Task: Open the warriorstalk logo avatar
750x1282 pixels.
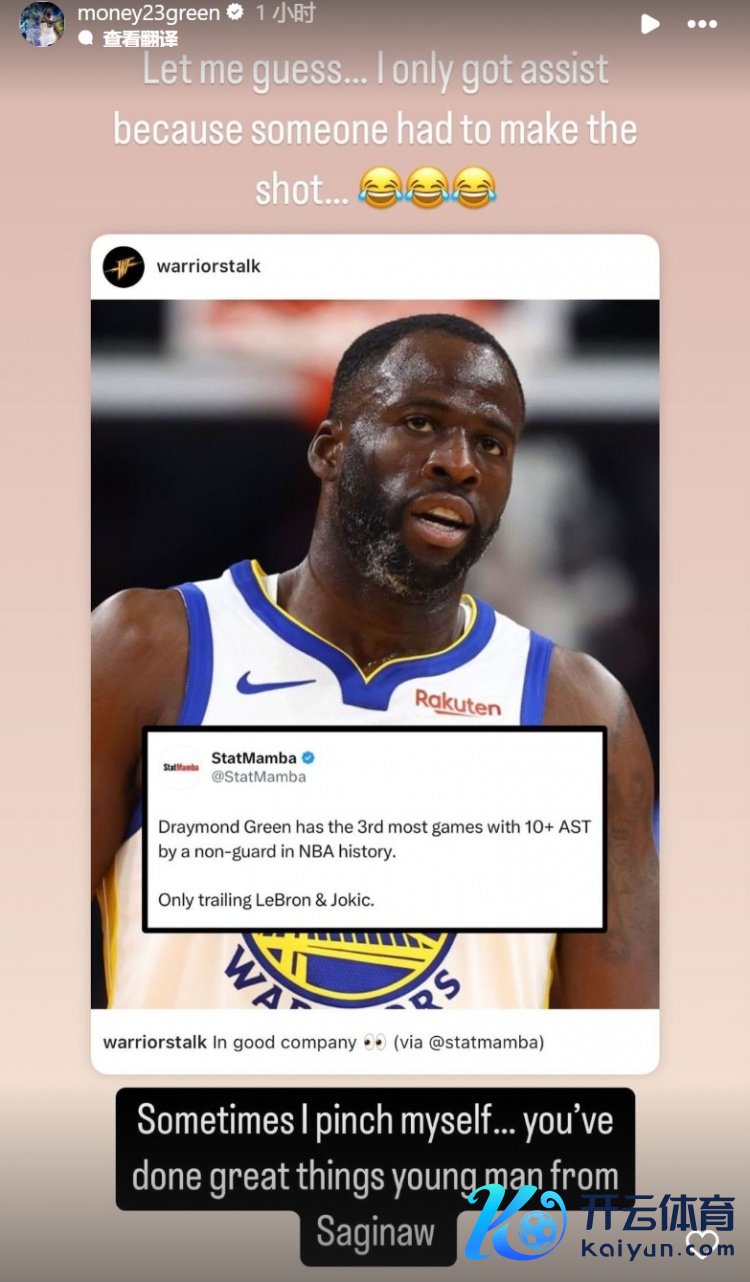Action: pyautogui.click(x=124, y=267)
